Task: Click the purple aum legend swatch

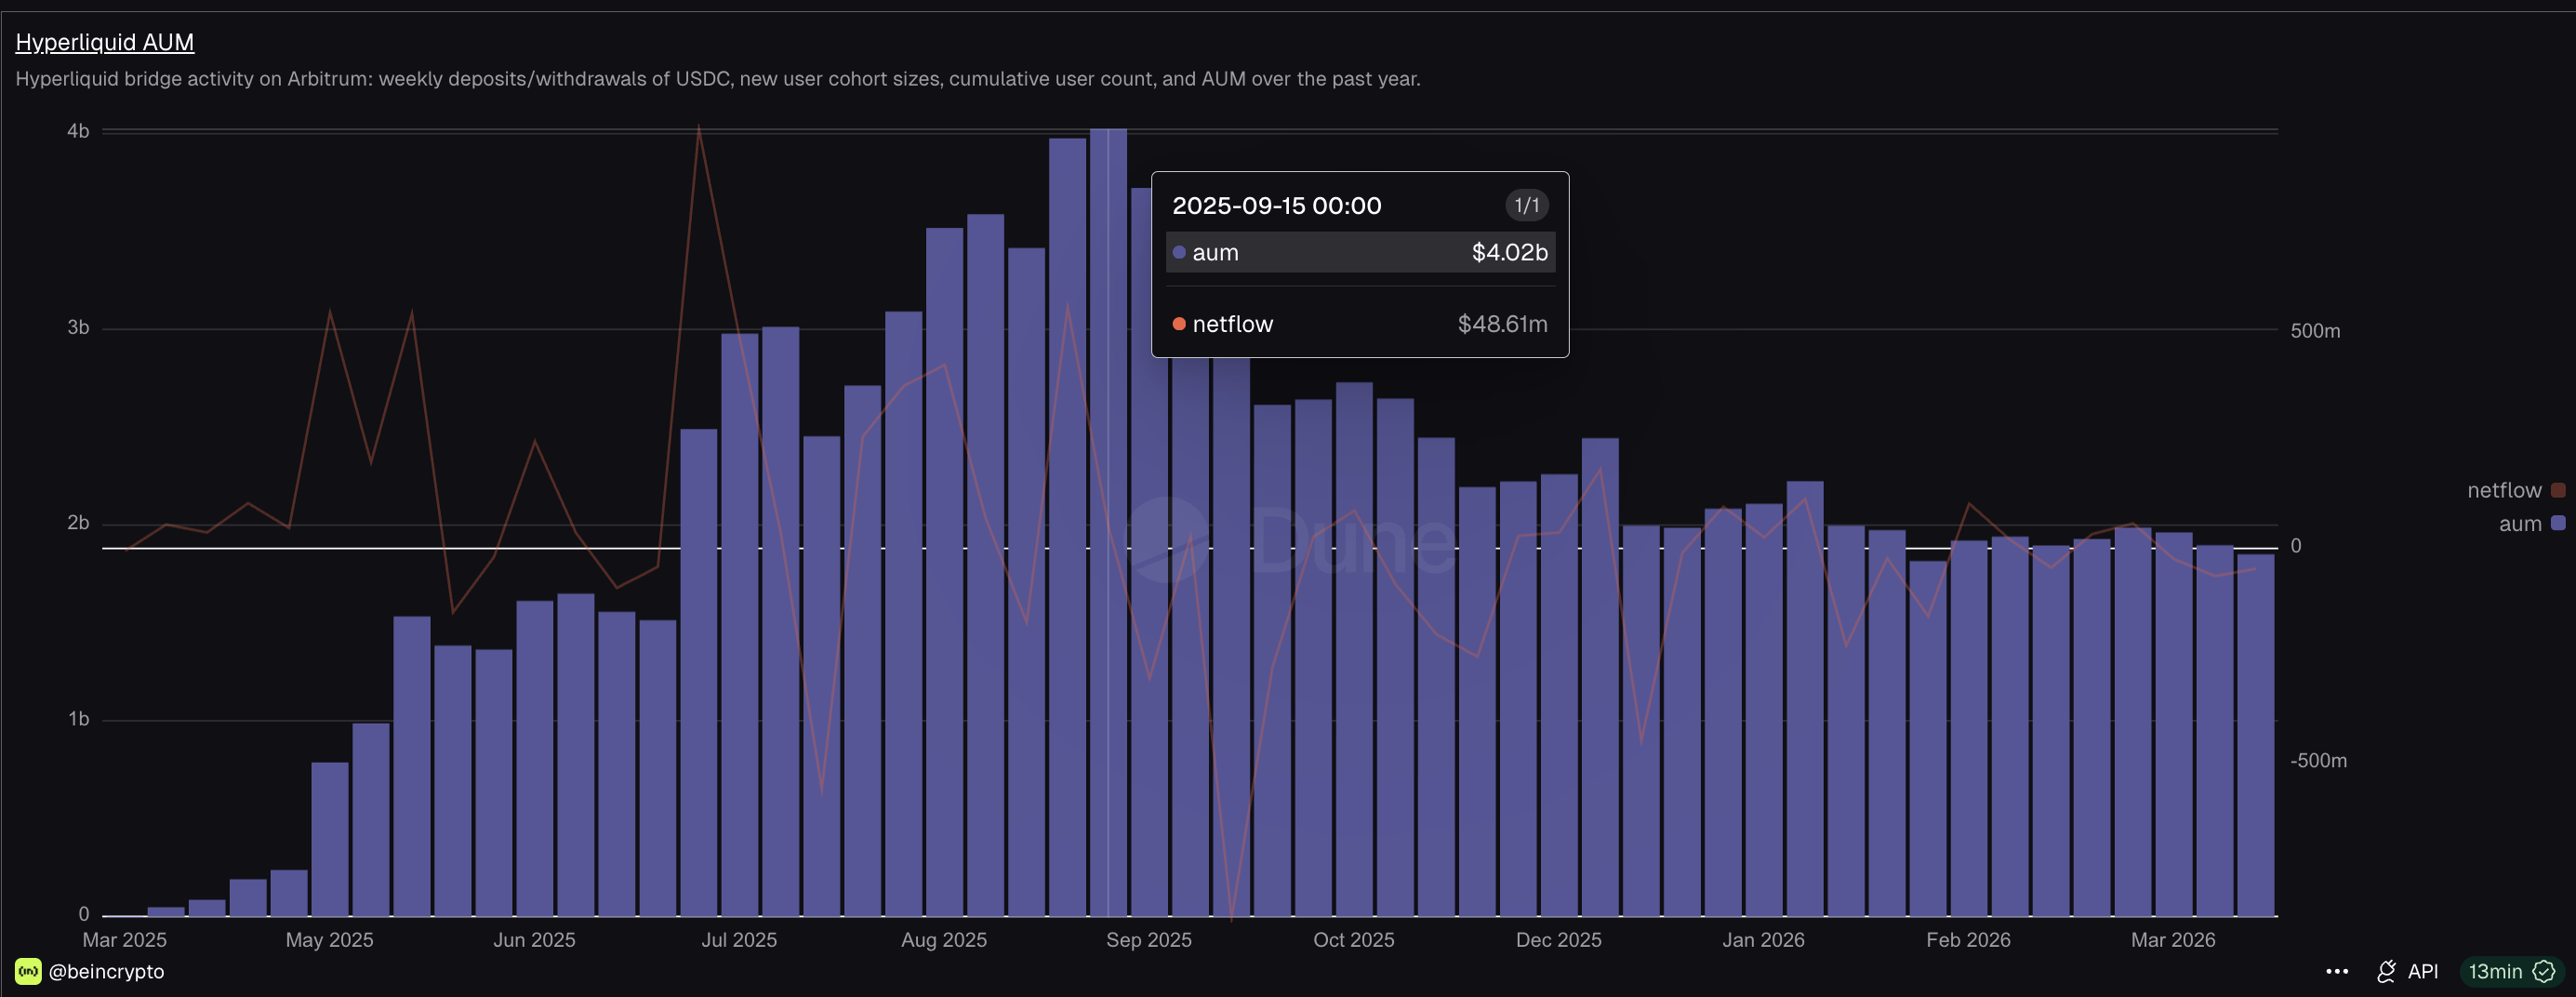Action: point(2558,522)
